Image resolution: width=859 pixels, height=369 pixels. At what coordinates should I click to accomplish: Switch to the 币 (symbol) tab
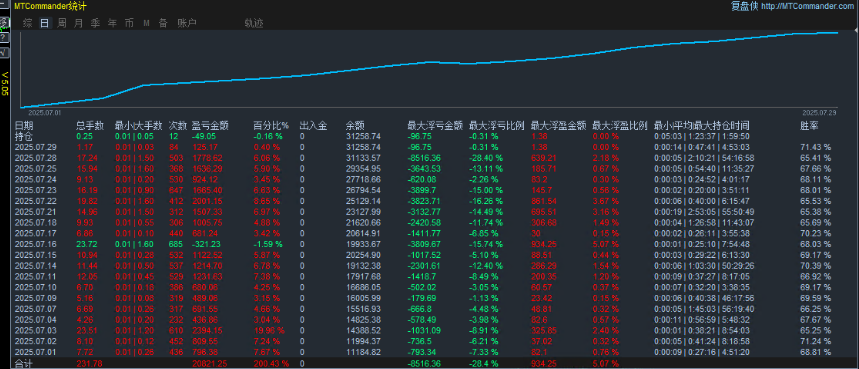129,23
